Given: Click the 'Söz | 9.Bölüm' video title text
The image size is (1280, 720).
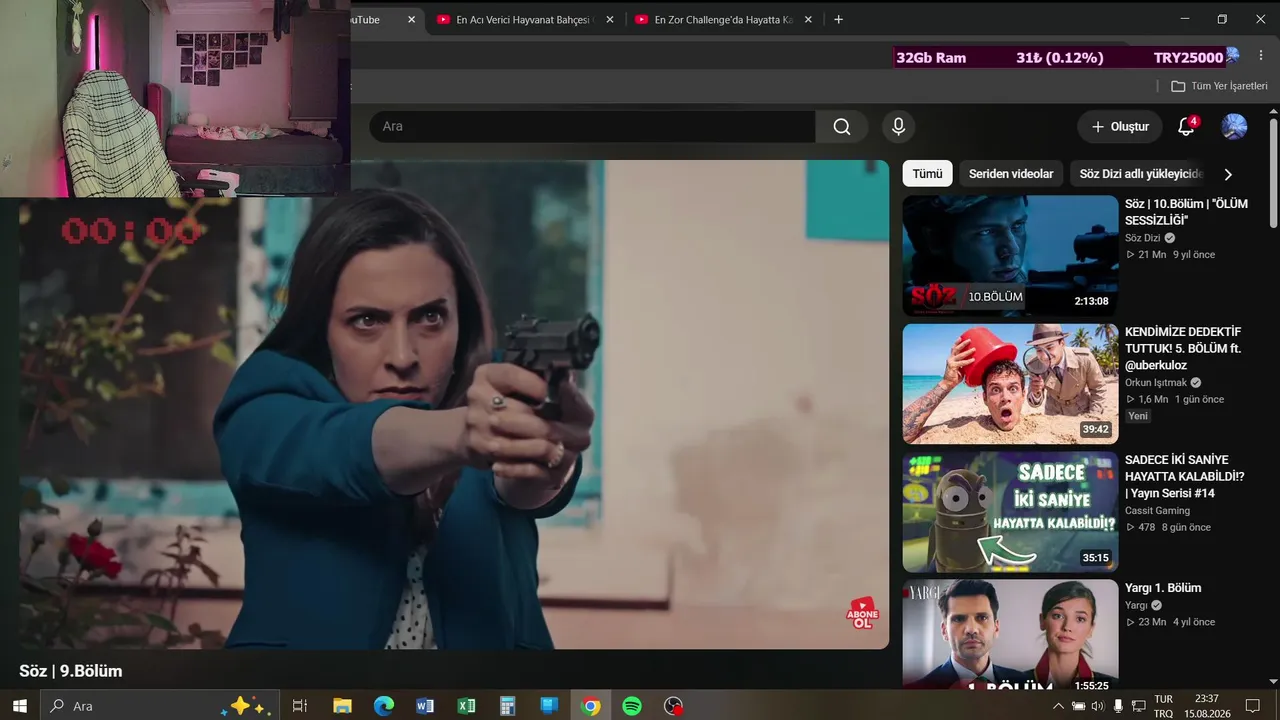Looking at the screenshot, I should tap(71, 671).
